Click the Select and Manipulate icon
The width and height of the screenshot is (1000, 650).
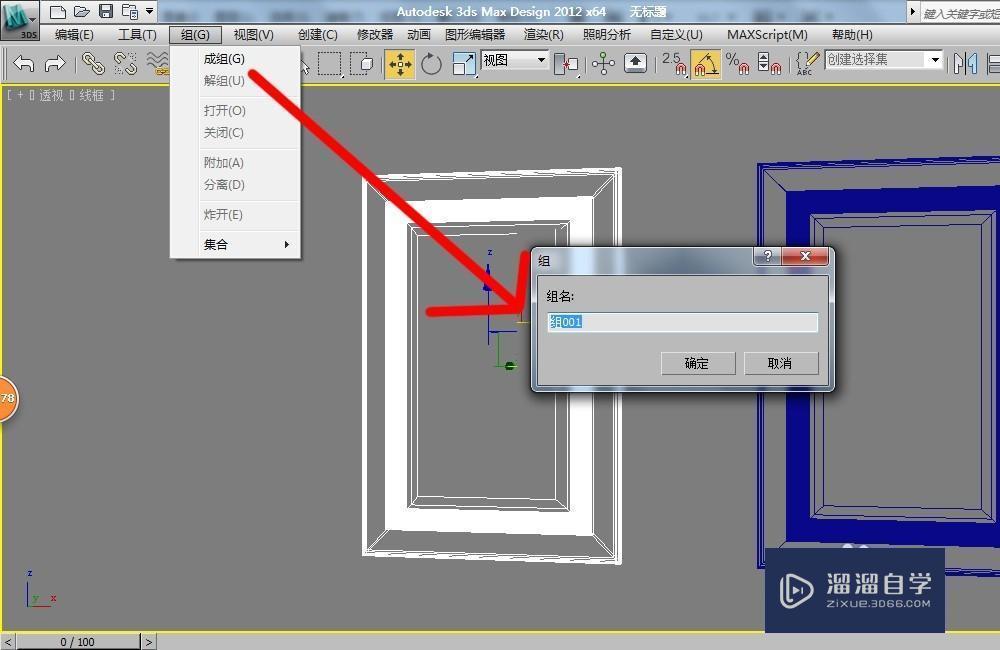click(x=603, y=64)
